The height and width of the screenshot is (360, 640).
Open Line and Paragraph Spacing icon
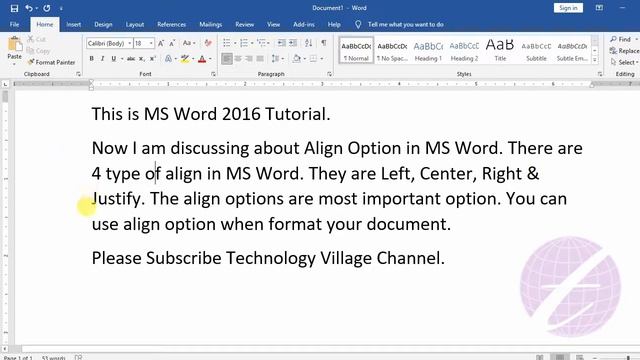click(x=276, y=59)
